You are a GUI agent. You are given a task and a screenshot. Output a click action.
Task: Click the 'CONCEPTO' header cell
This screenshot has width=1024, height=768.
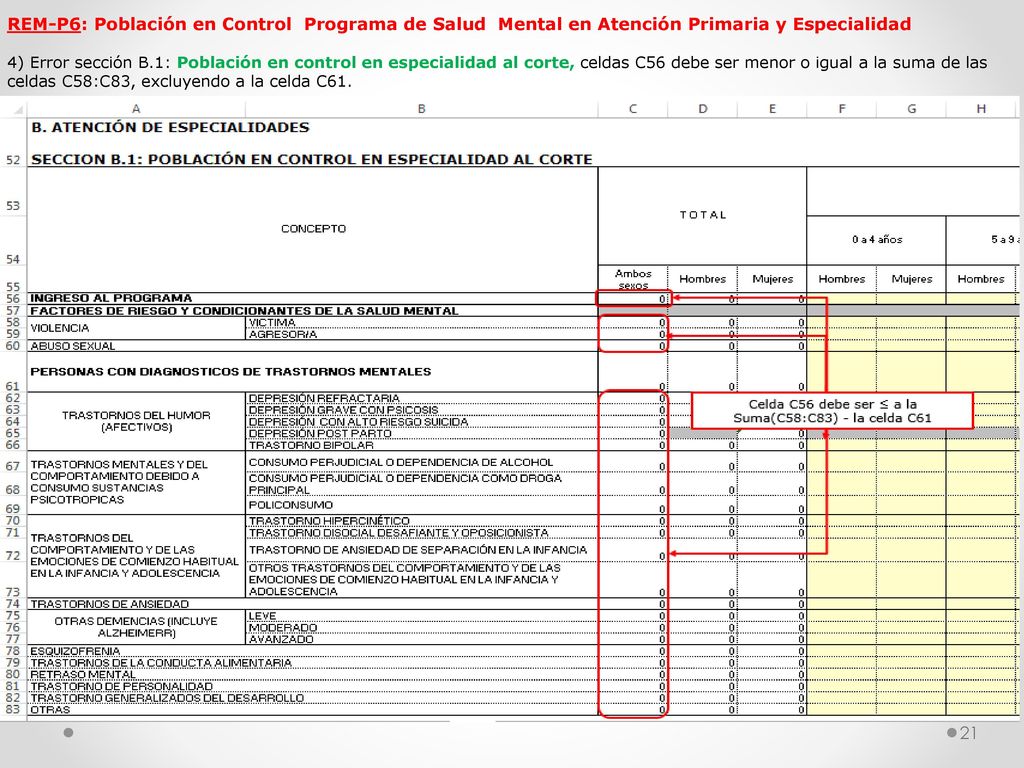pos(313,229)
